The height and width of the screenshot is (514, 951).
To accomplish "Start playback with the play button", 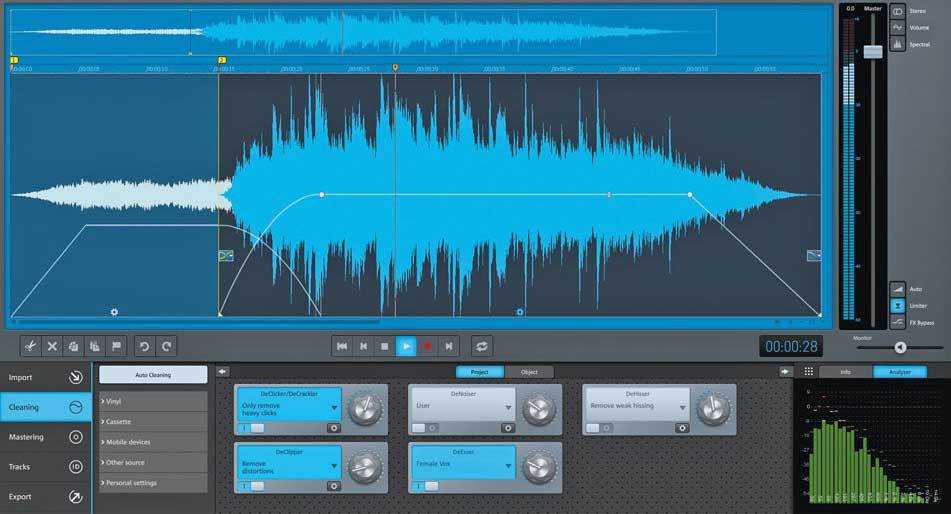I will tap(406, 347).
